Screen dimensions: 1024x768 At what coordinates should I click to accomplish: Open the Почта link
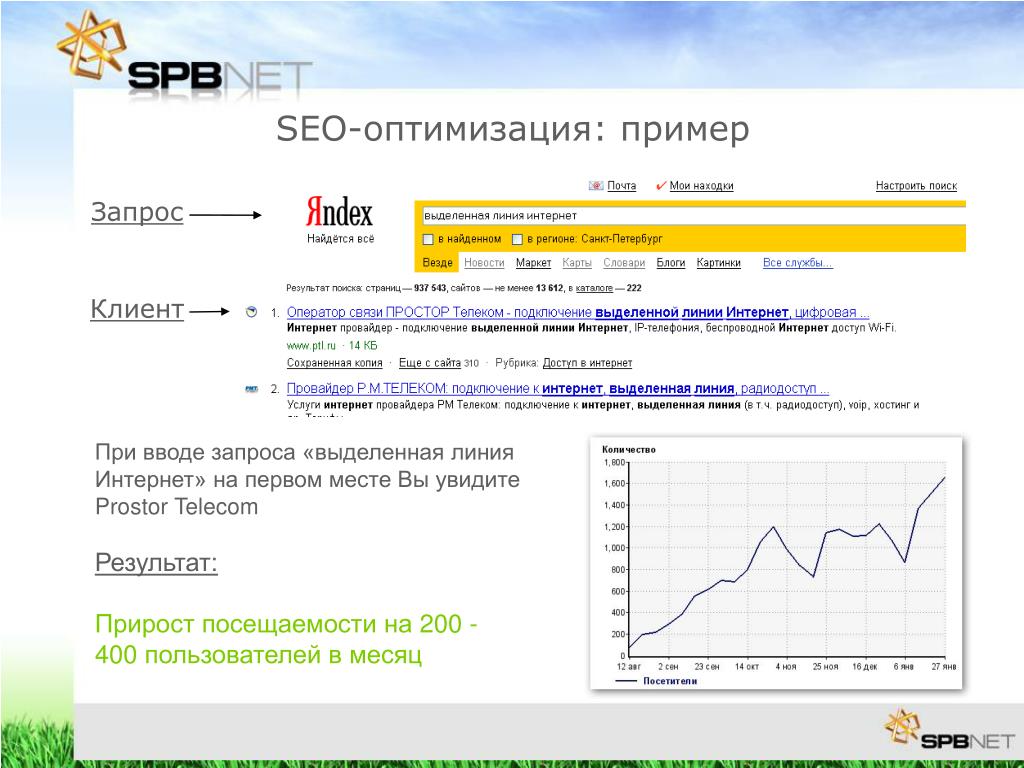tap(622, 186)
